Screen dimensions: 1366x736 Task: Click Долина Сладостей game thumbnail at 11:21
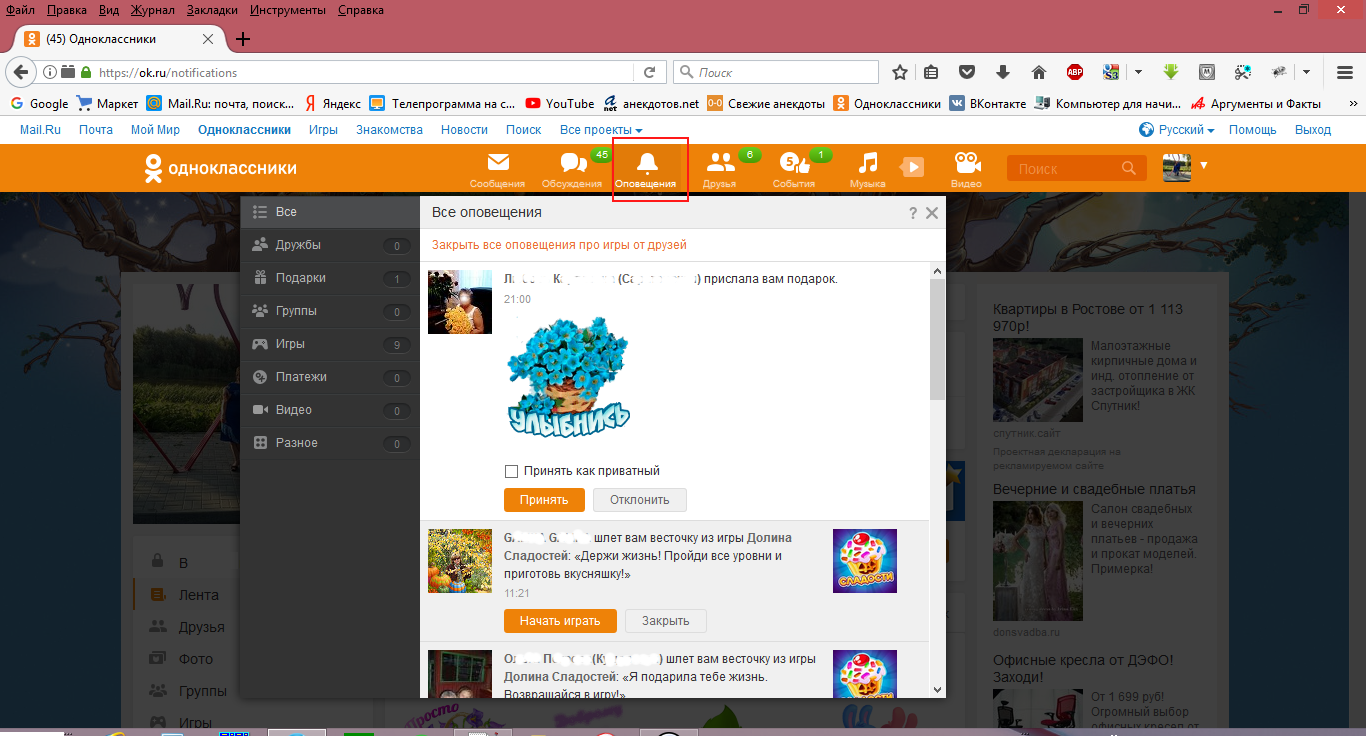pyautogui.click(x=865, y=561)
